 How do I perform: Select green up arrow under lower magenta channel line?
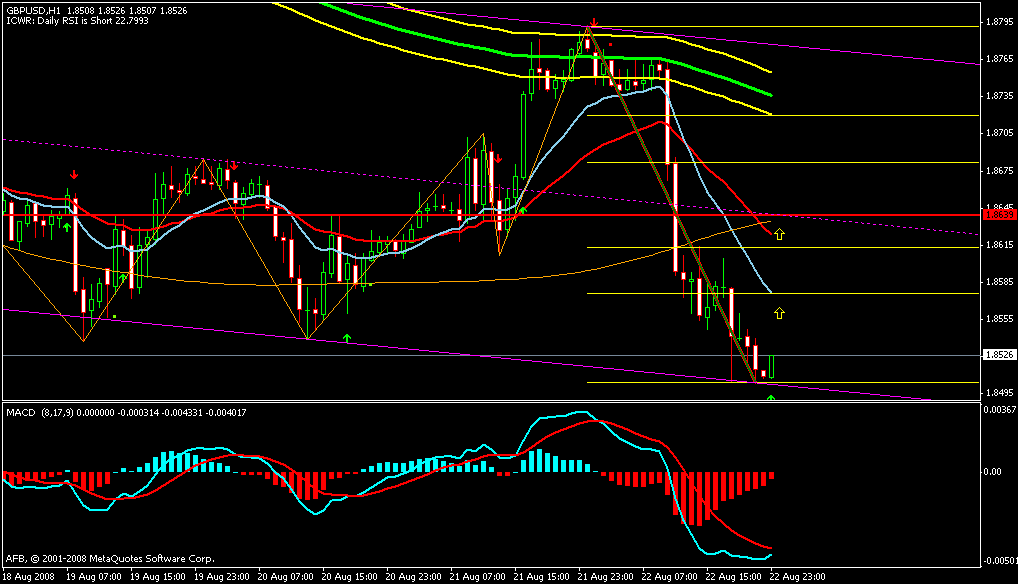click(346, 339)
